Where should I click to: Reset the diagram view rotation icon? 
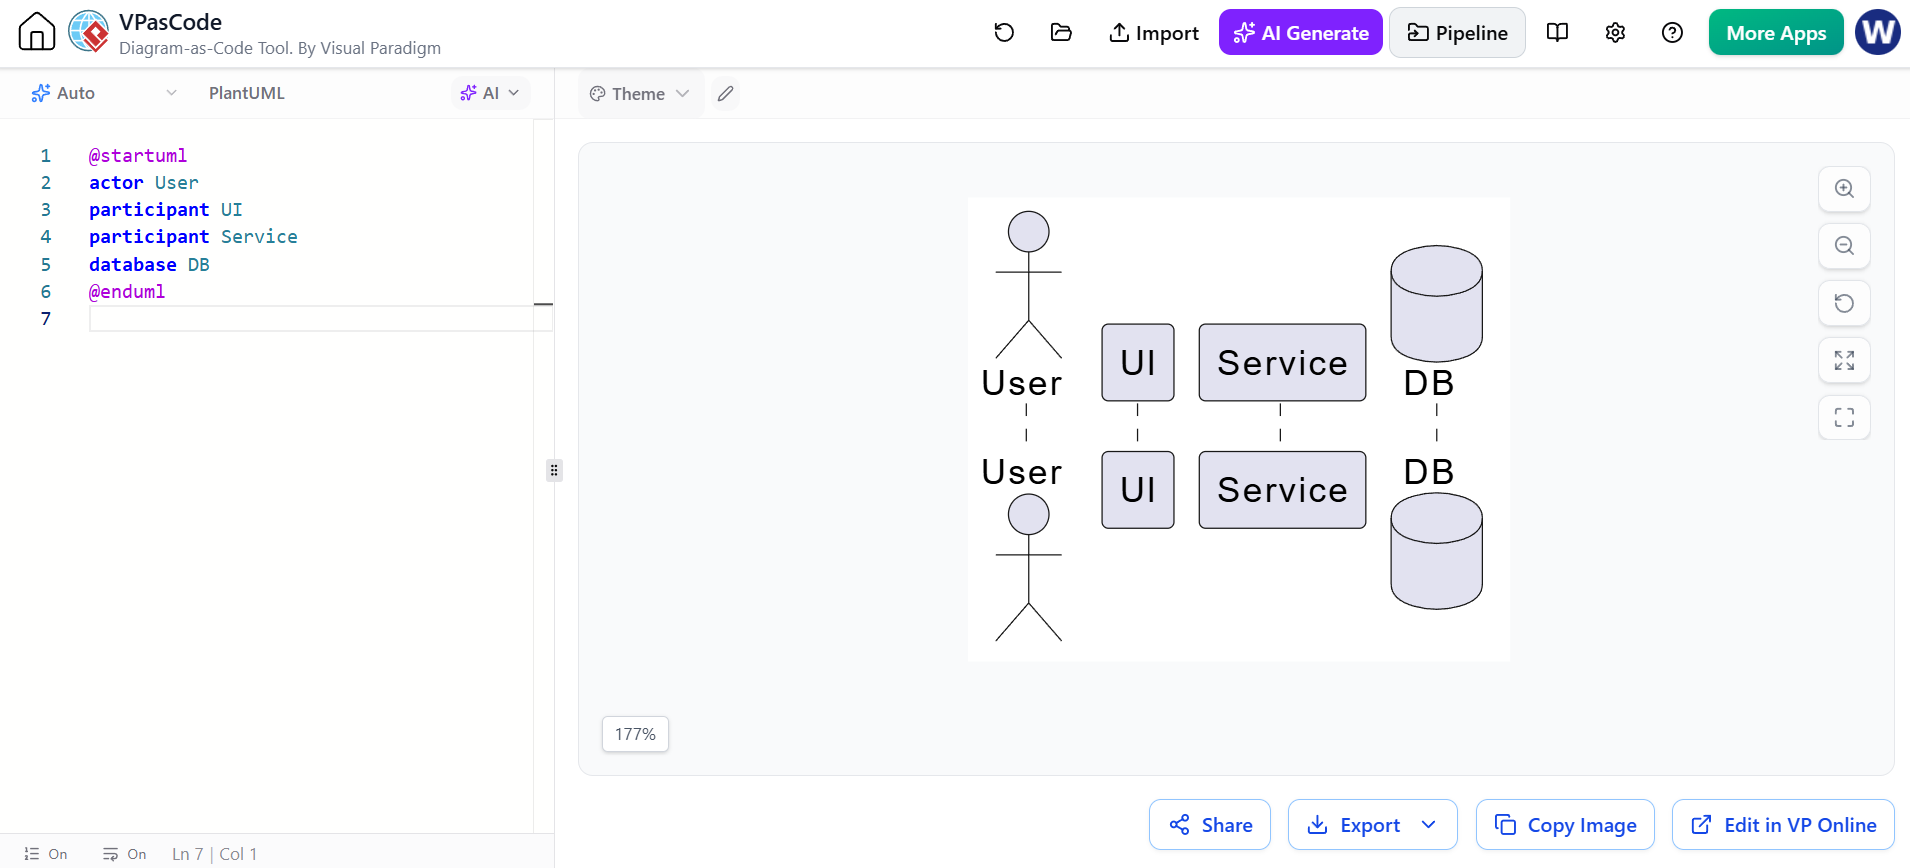pyautogui.click(x=1844, y=303)
